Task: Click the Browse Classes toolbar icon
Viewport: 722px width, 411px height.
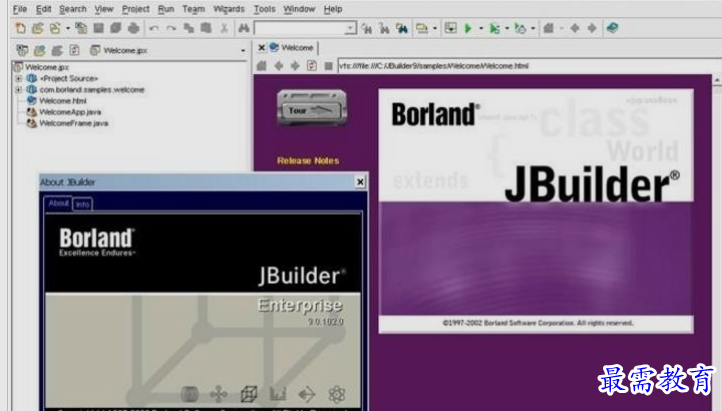Action: [402, 29]
